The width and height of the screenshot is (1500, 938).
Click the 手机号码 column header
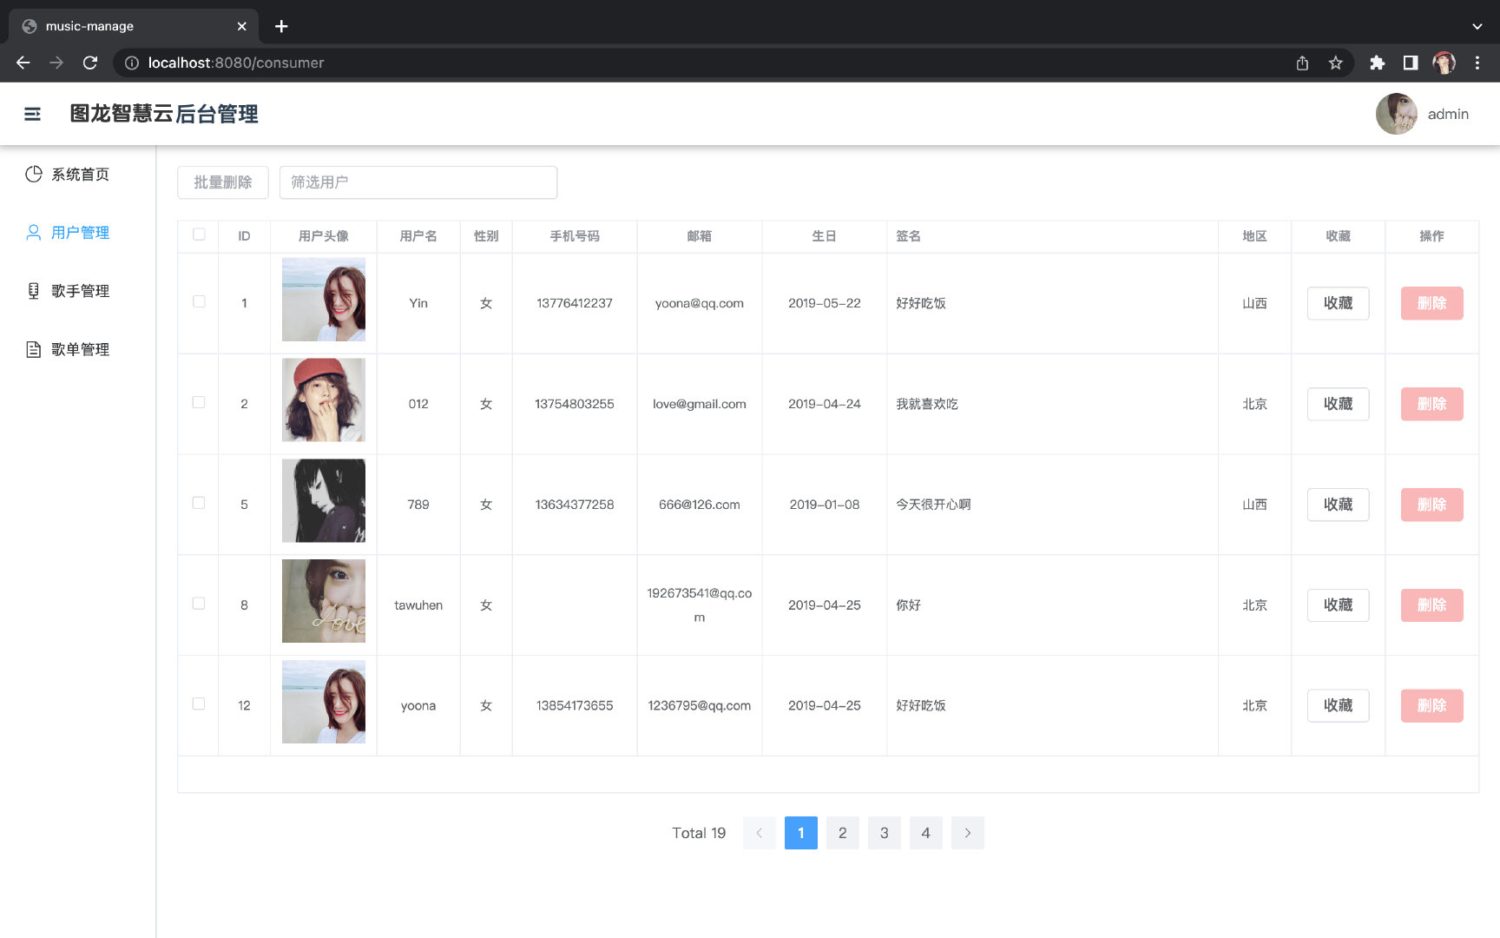[x=574, y=236]
